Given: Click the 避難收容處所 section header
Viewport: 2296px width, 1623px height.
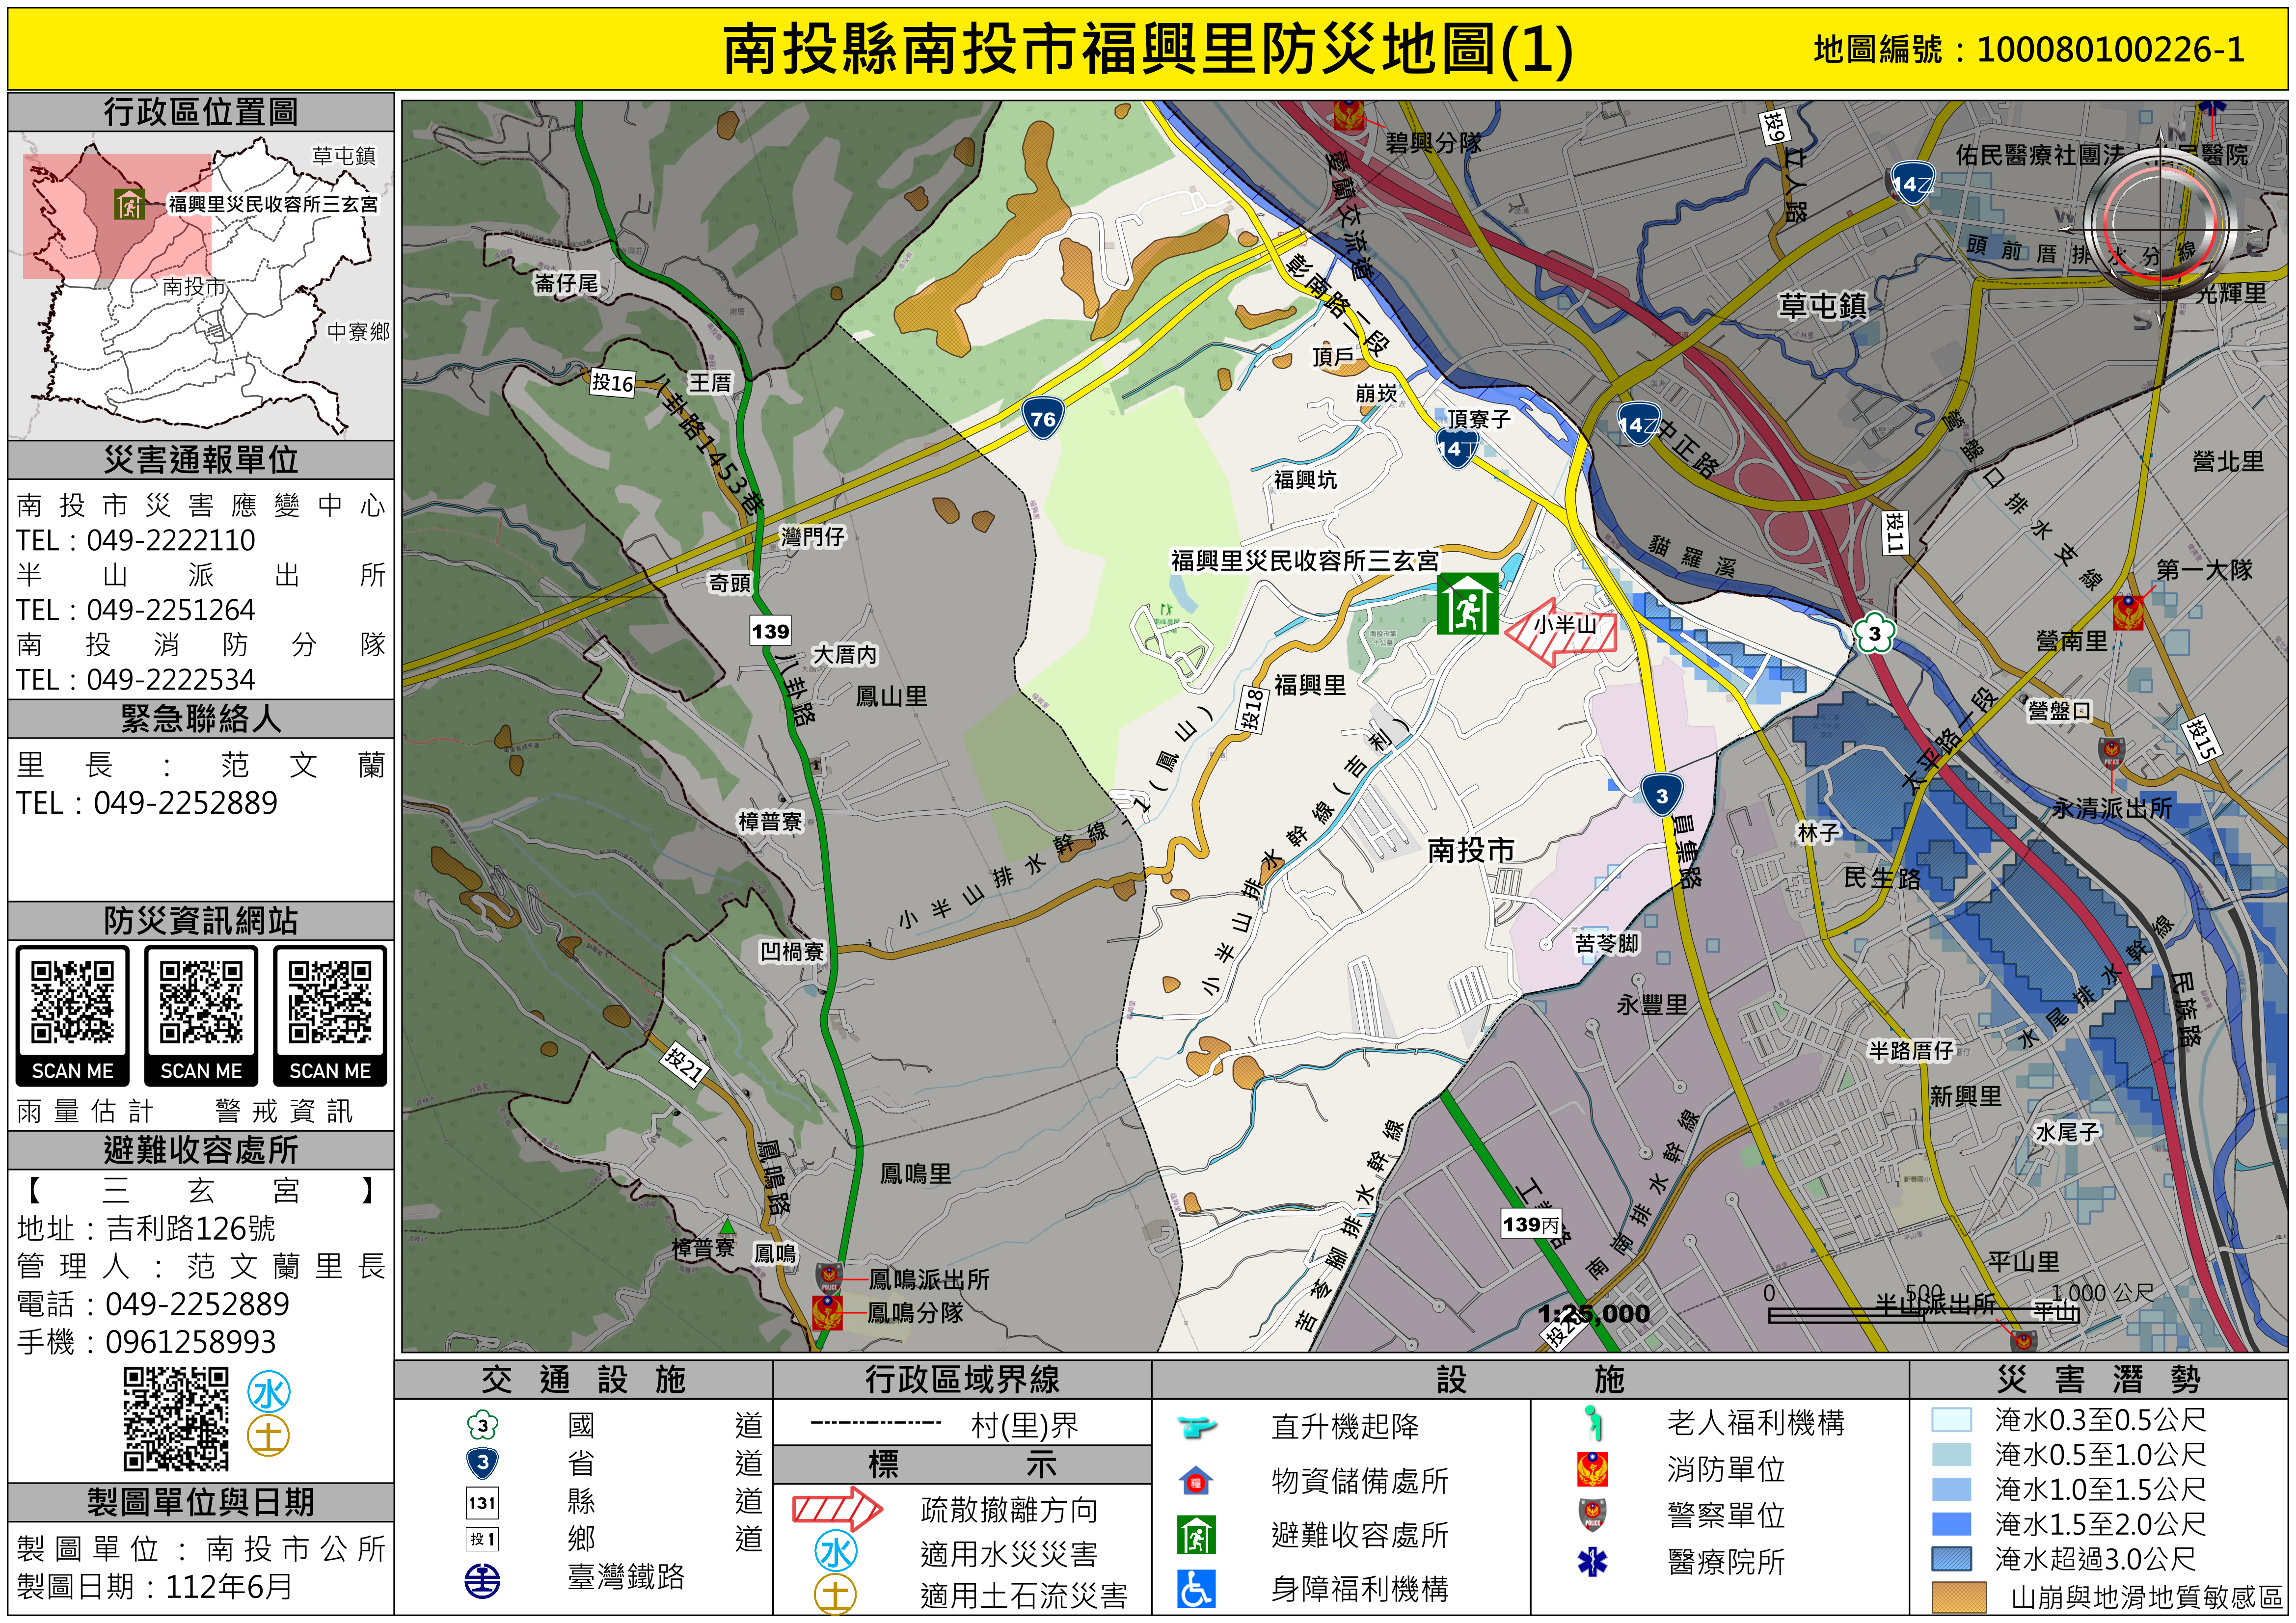Looking at the screenshot, I should coord(200,1150).
